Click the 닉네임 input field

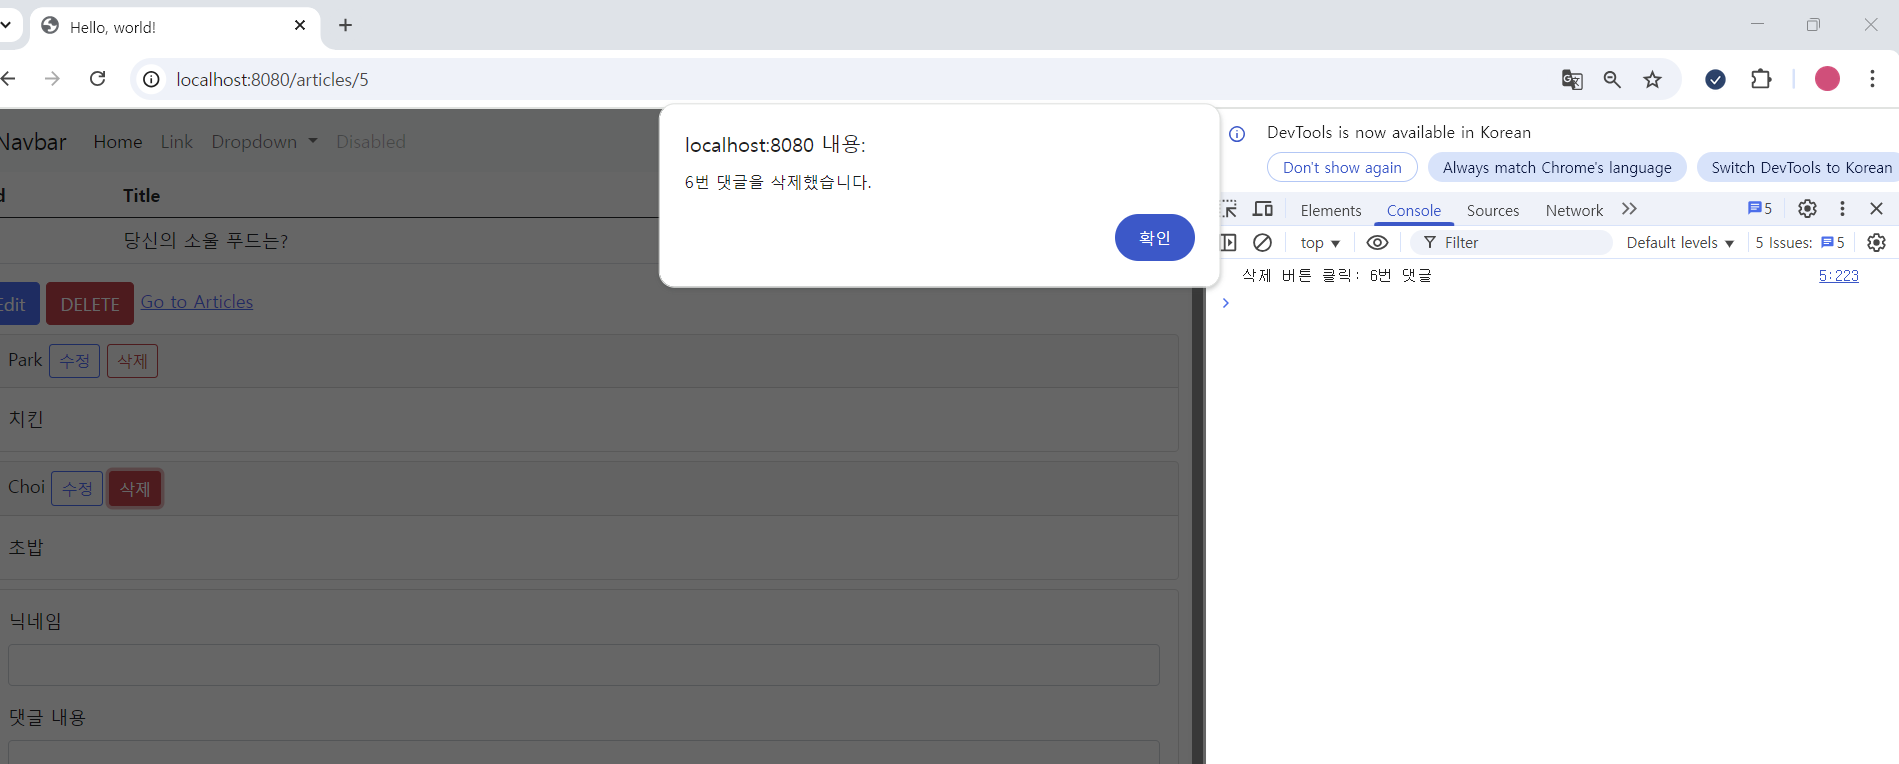pos(583,665)
